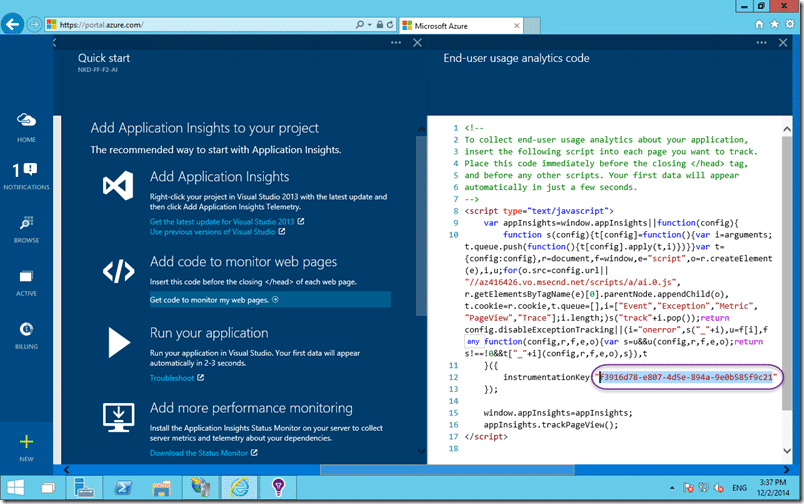Close End-user usage analytics code blade
804x504 pixels.
(x=783, y=43)
